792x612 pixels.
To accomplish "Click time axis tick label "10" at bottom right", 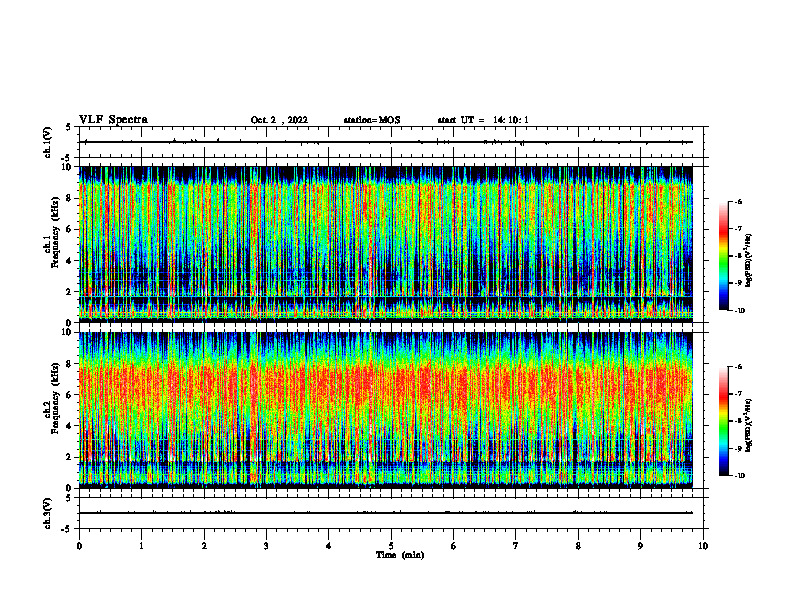I will 703,546.
